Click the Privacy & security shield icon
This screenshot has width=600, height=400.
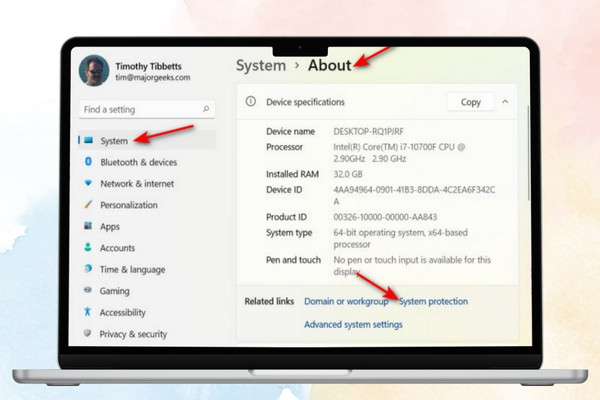pyautogui.click(x=87, y=333)
